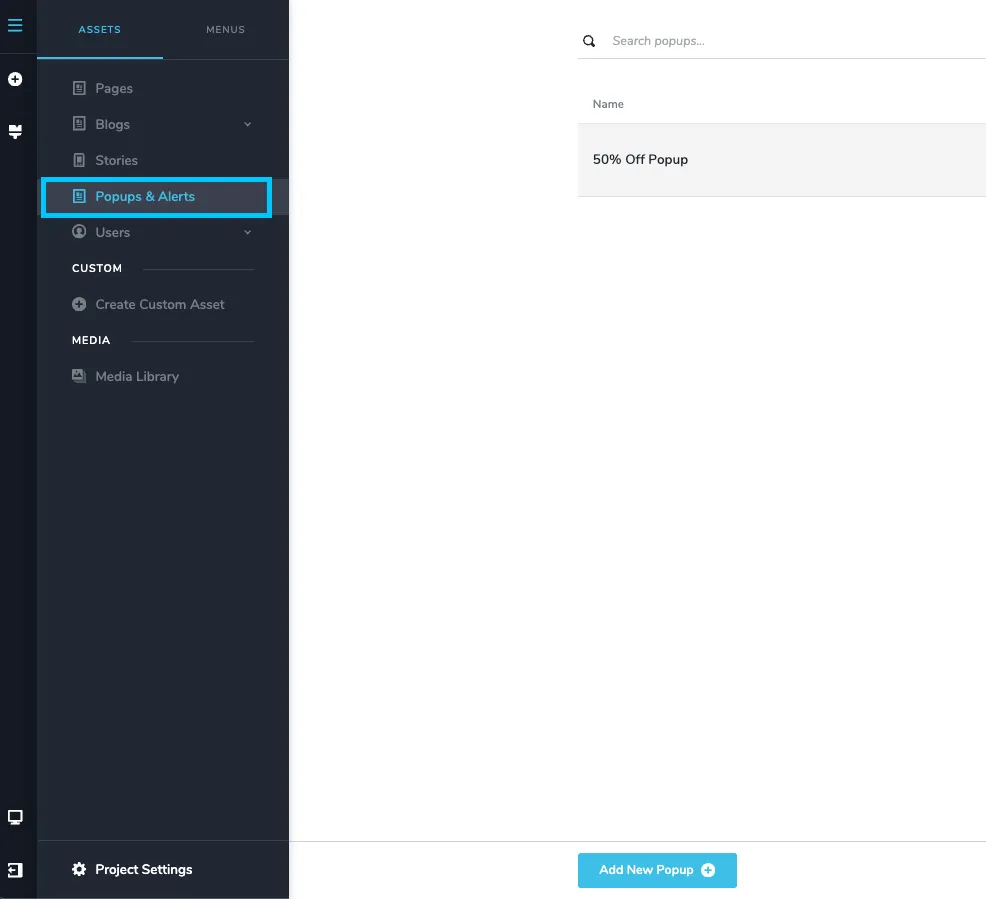The image size is (986, 899).
Task: Click the desktop monitor preview icon
Action: (15, 817)
